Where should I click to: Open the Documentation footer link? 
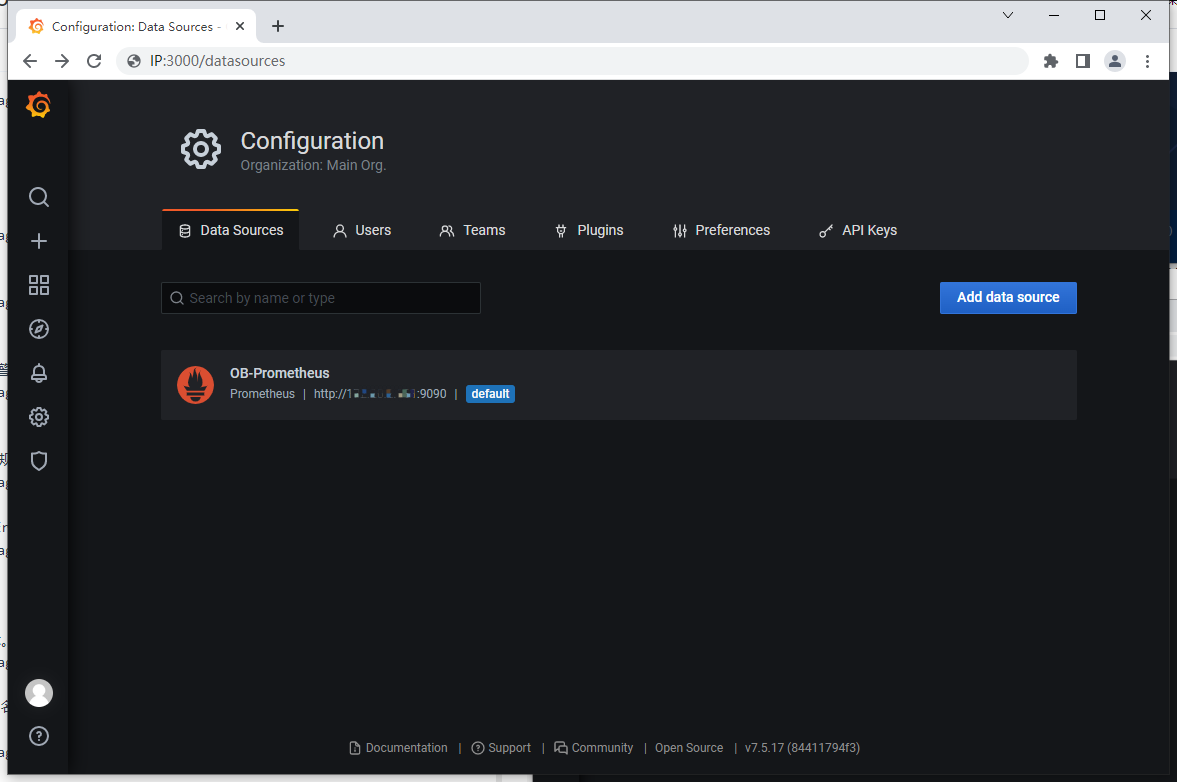pyautogui.click(x=399, y=748)
